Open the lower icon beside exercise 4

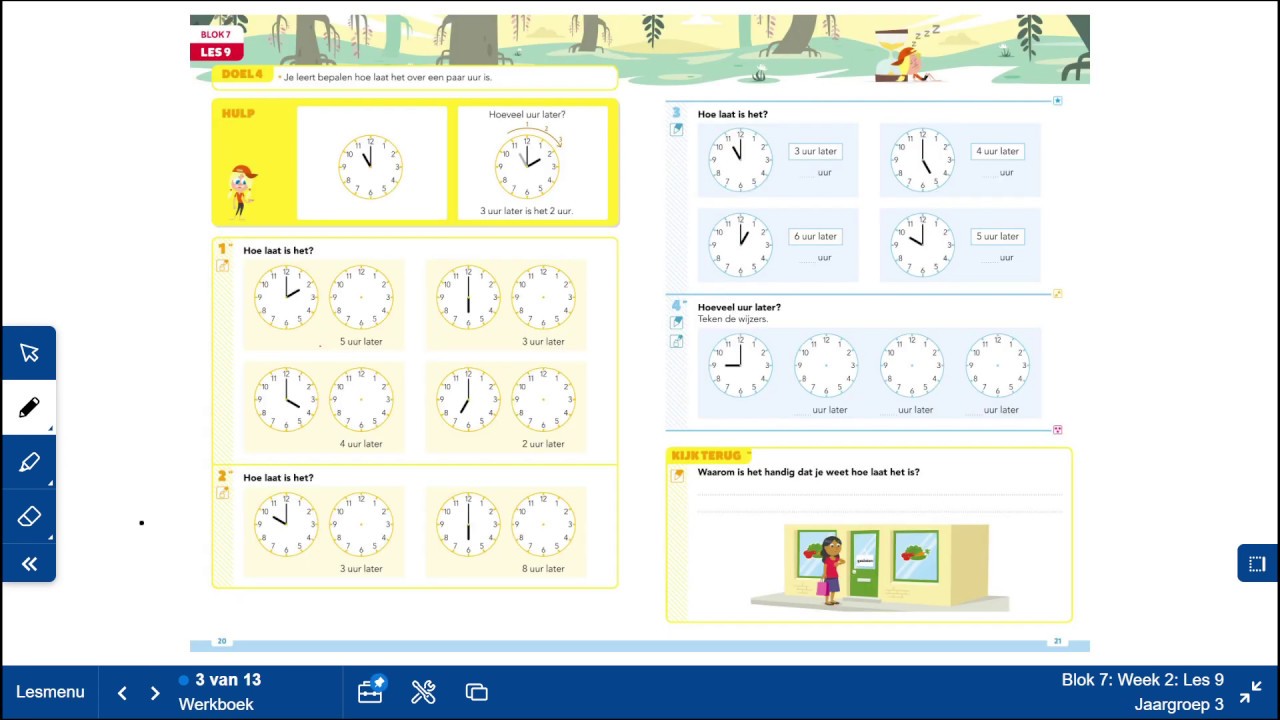point(677,341)
